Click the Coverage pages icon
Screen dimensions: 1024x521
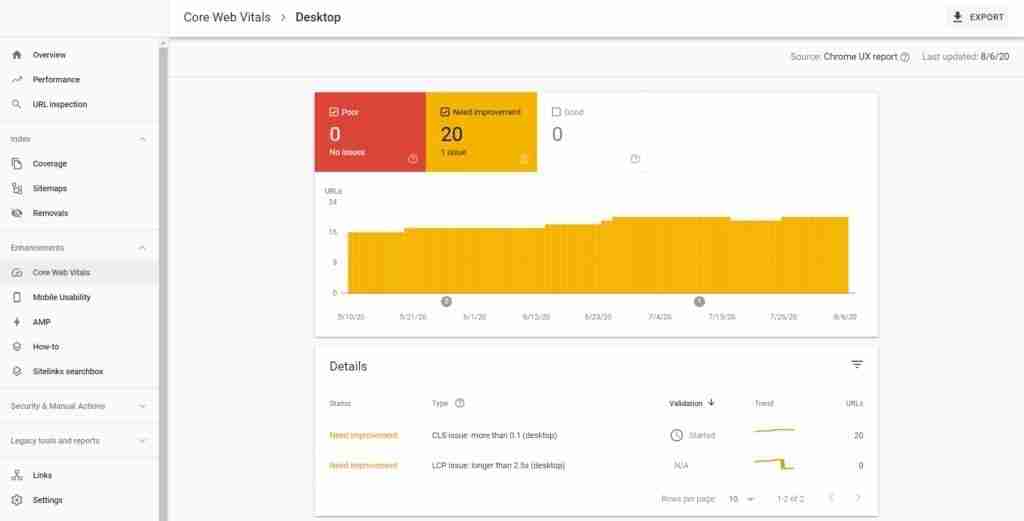17,164
